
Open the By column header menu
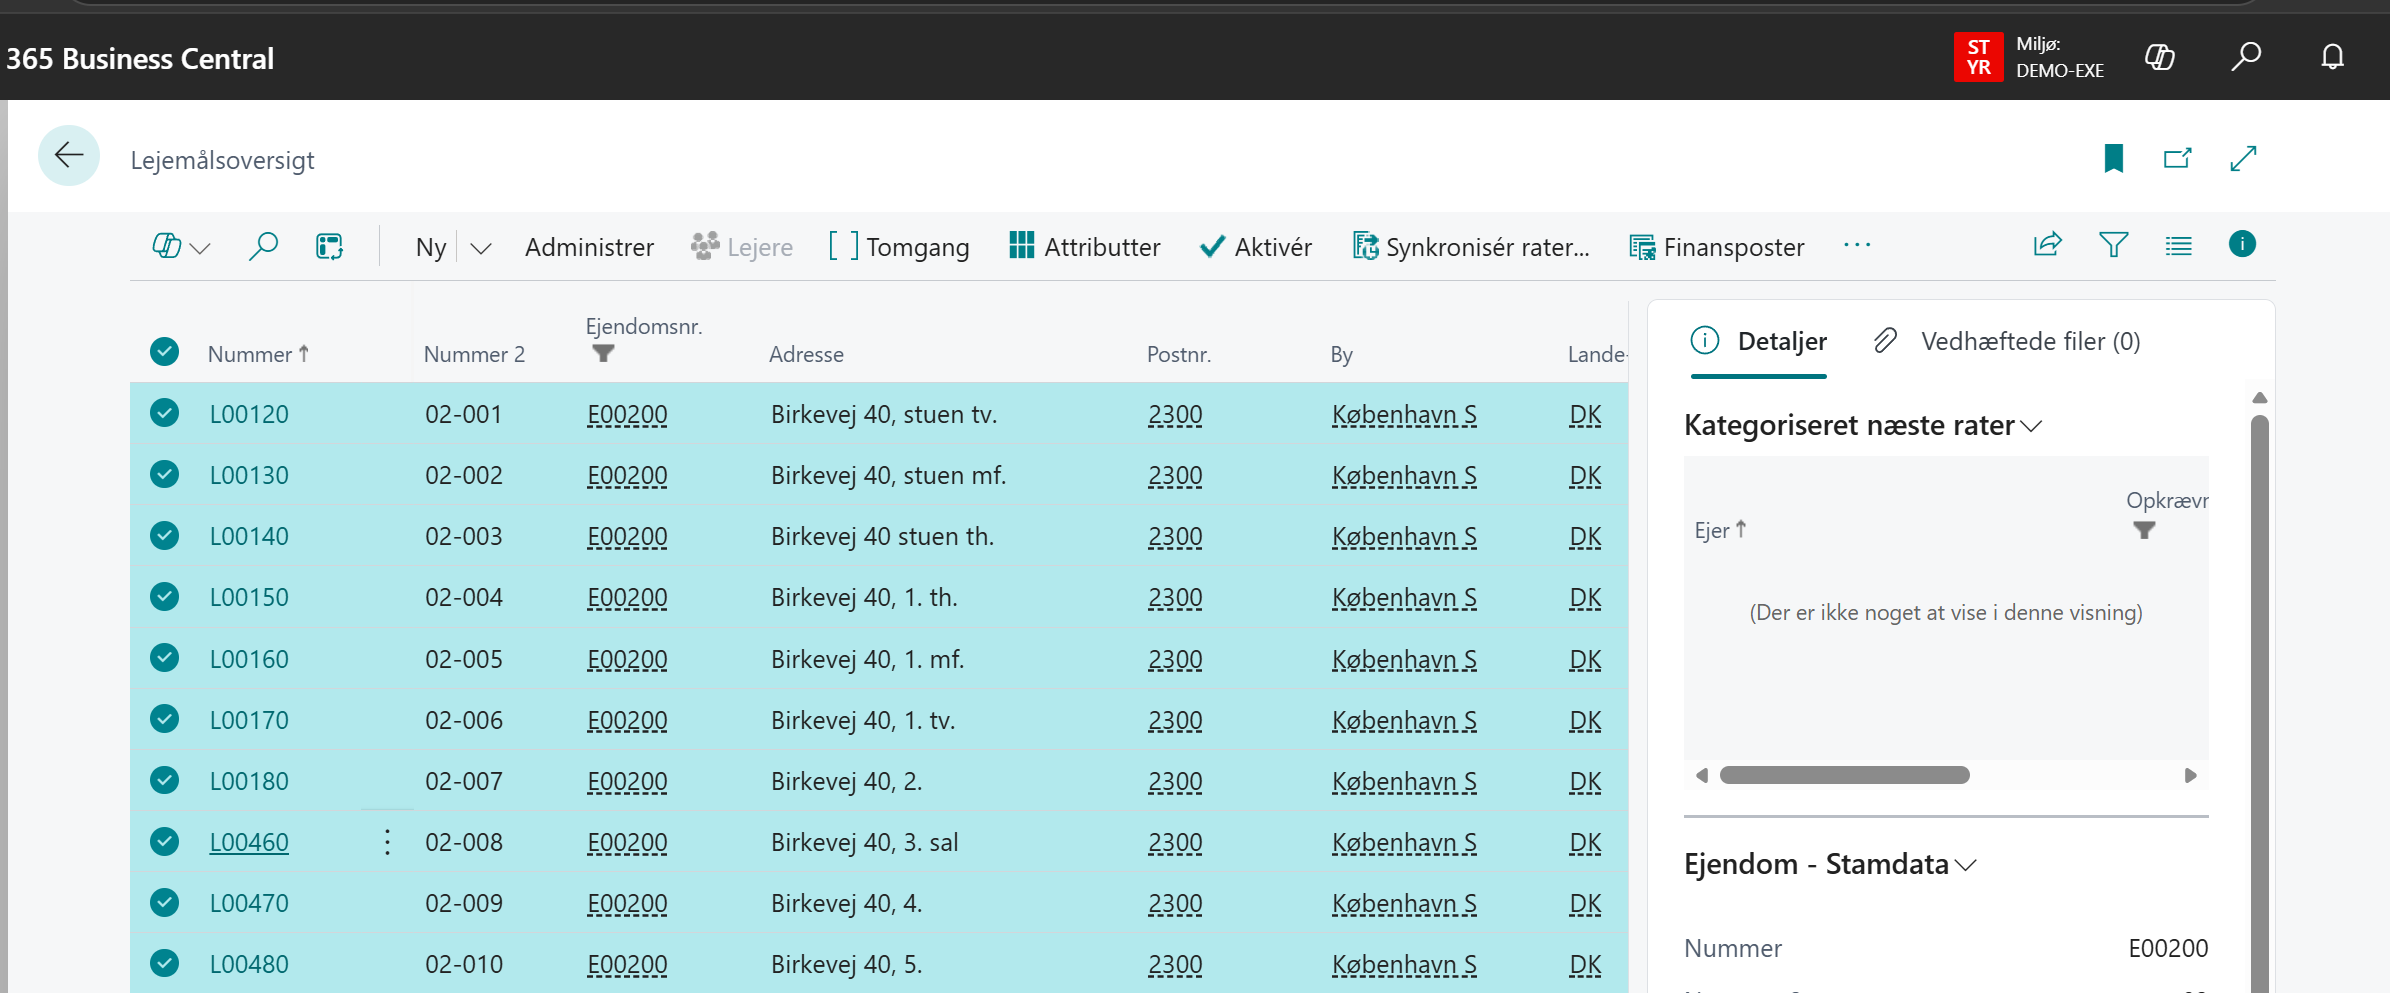pyautogui.click(x=1341, y=354)
